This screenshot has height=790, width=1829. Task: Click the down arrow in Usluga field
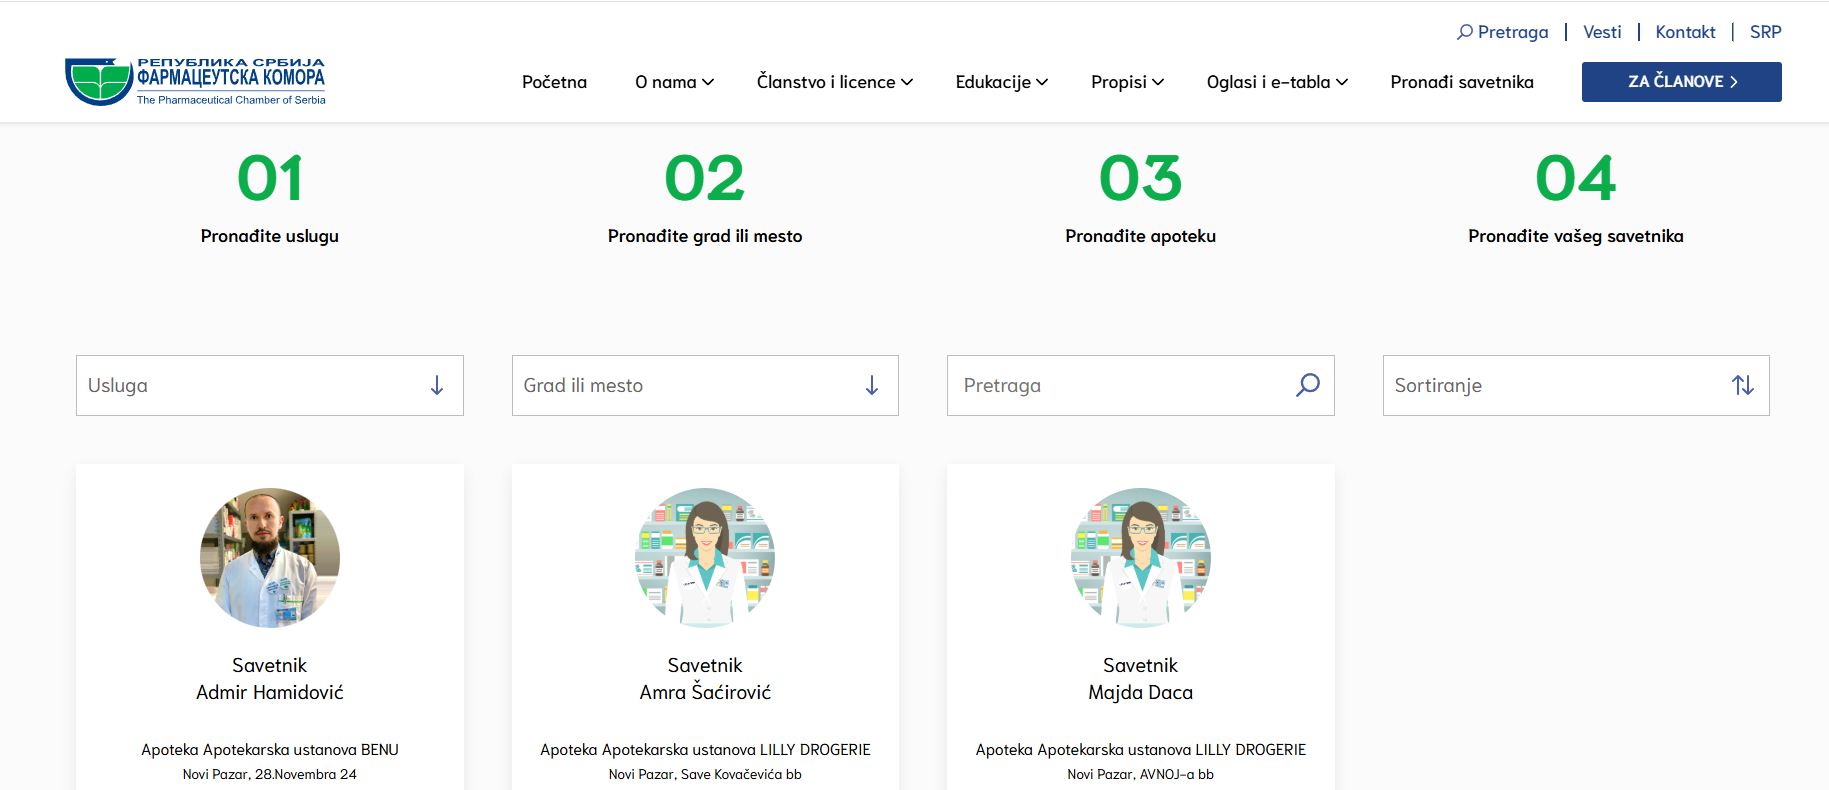[x=437, y=385]
